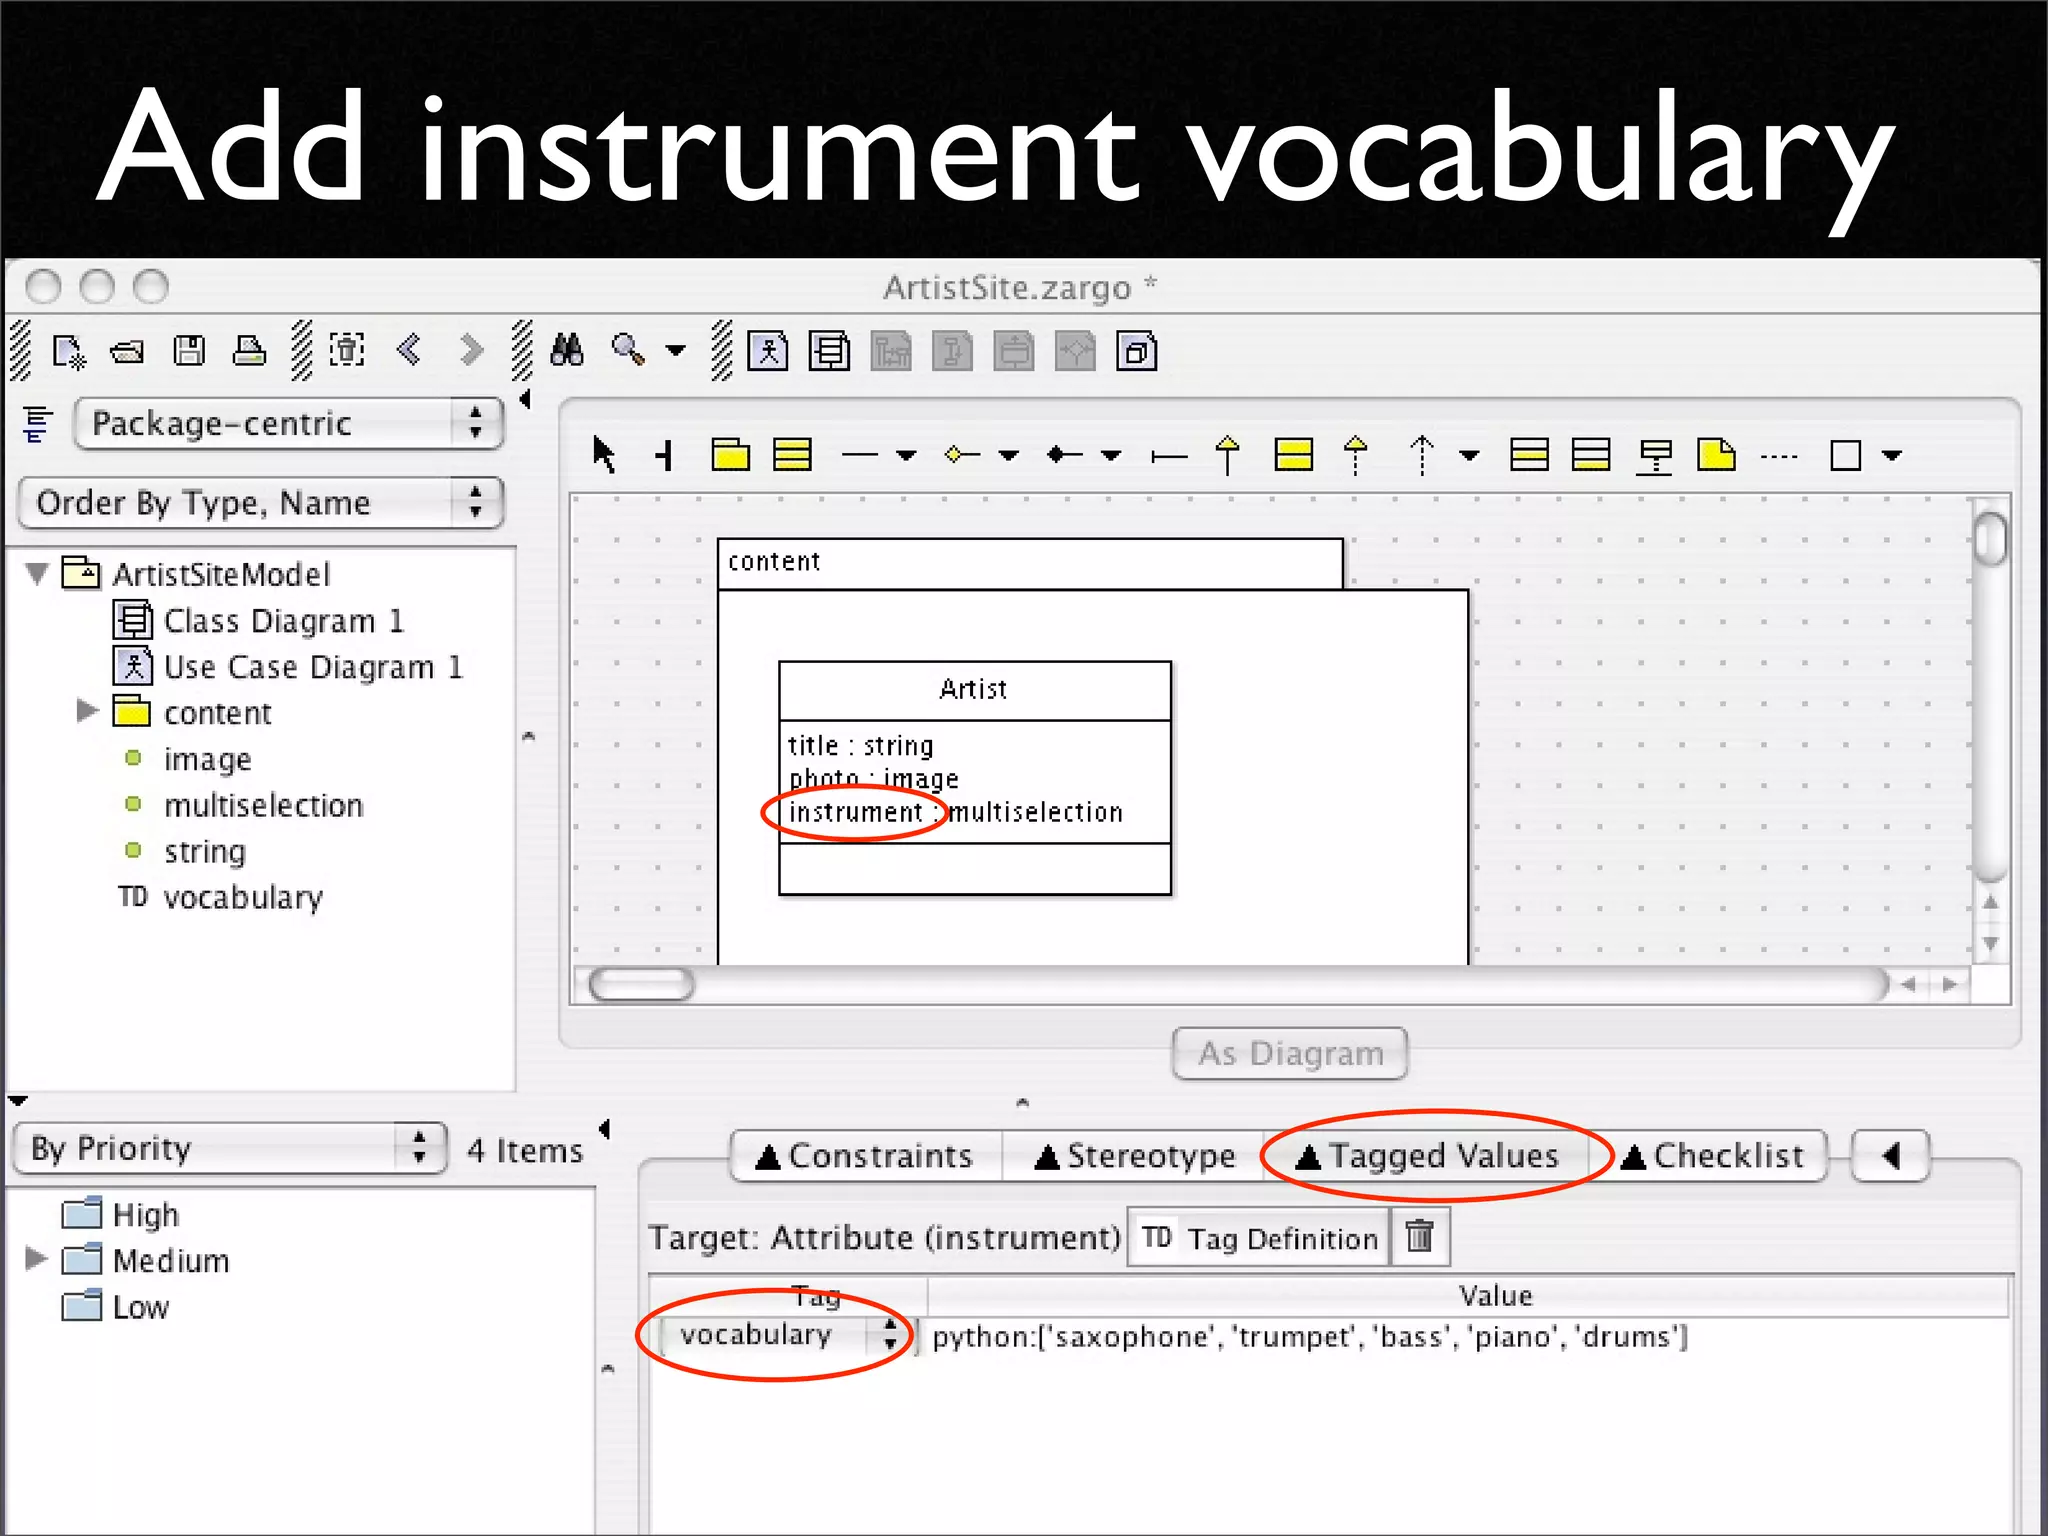Create new Use Case diagram icon
Image resolution: width=2048 pixels, height=1536 pixels.
pos(768,352)
